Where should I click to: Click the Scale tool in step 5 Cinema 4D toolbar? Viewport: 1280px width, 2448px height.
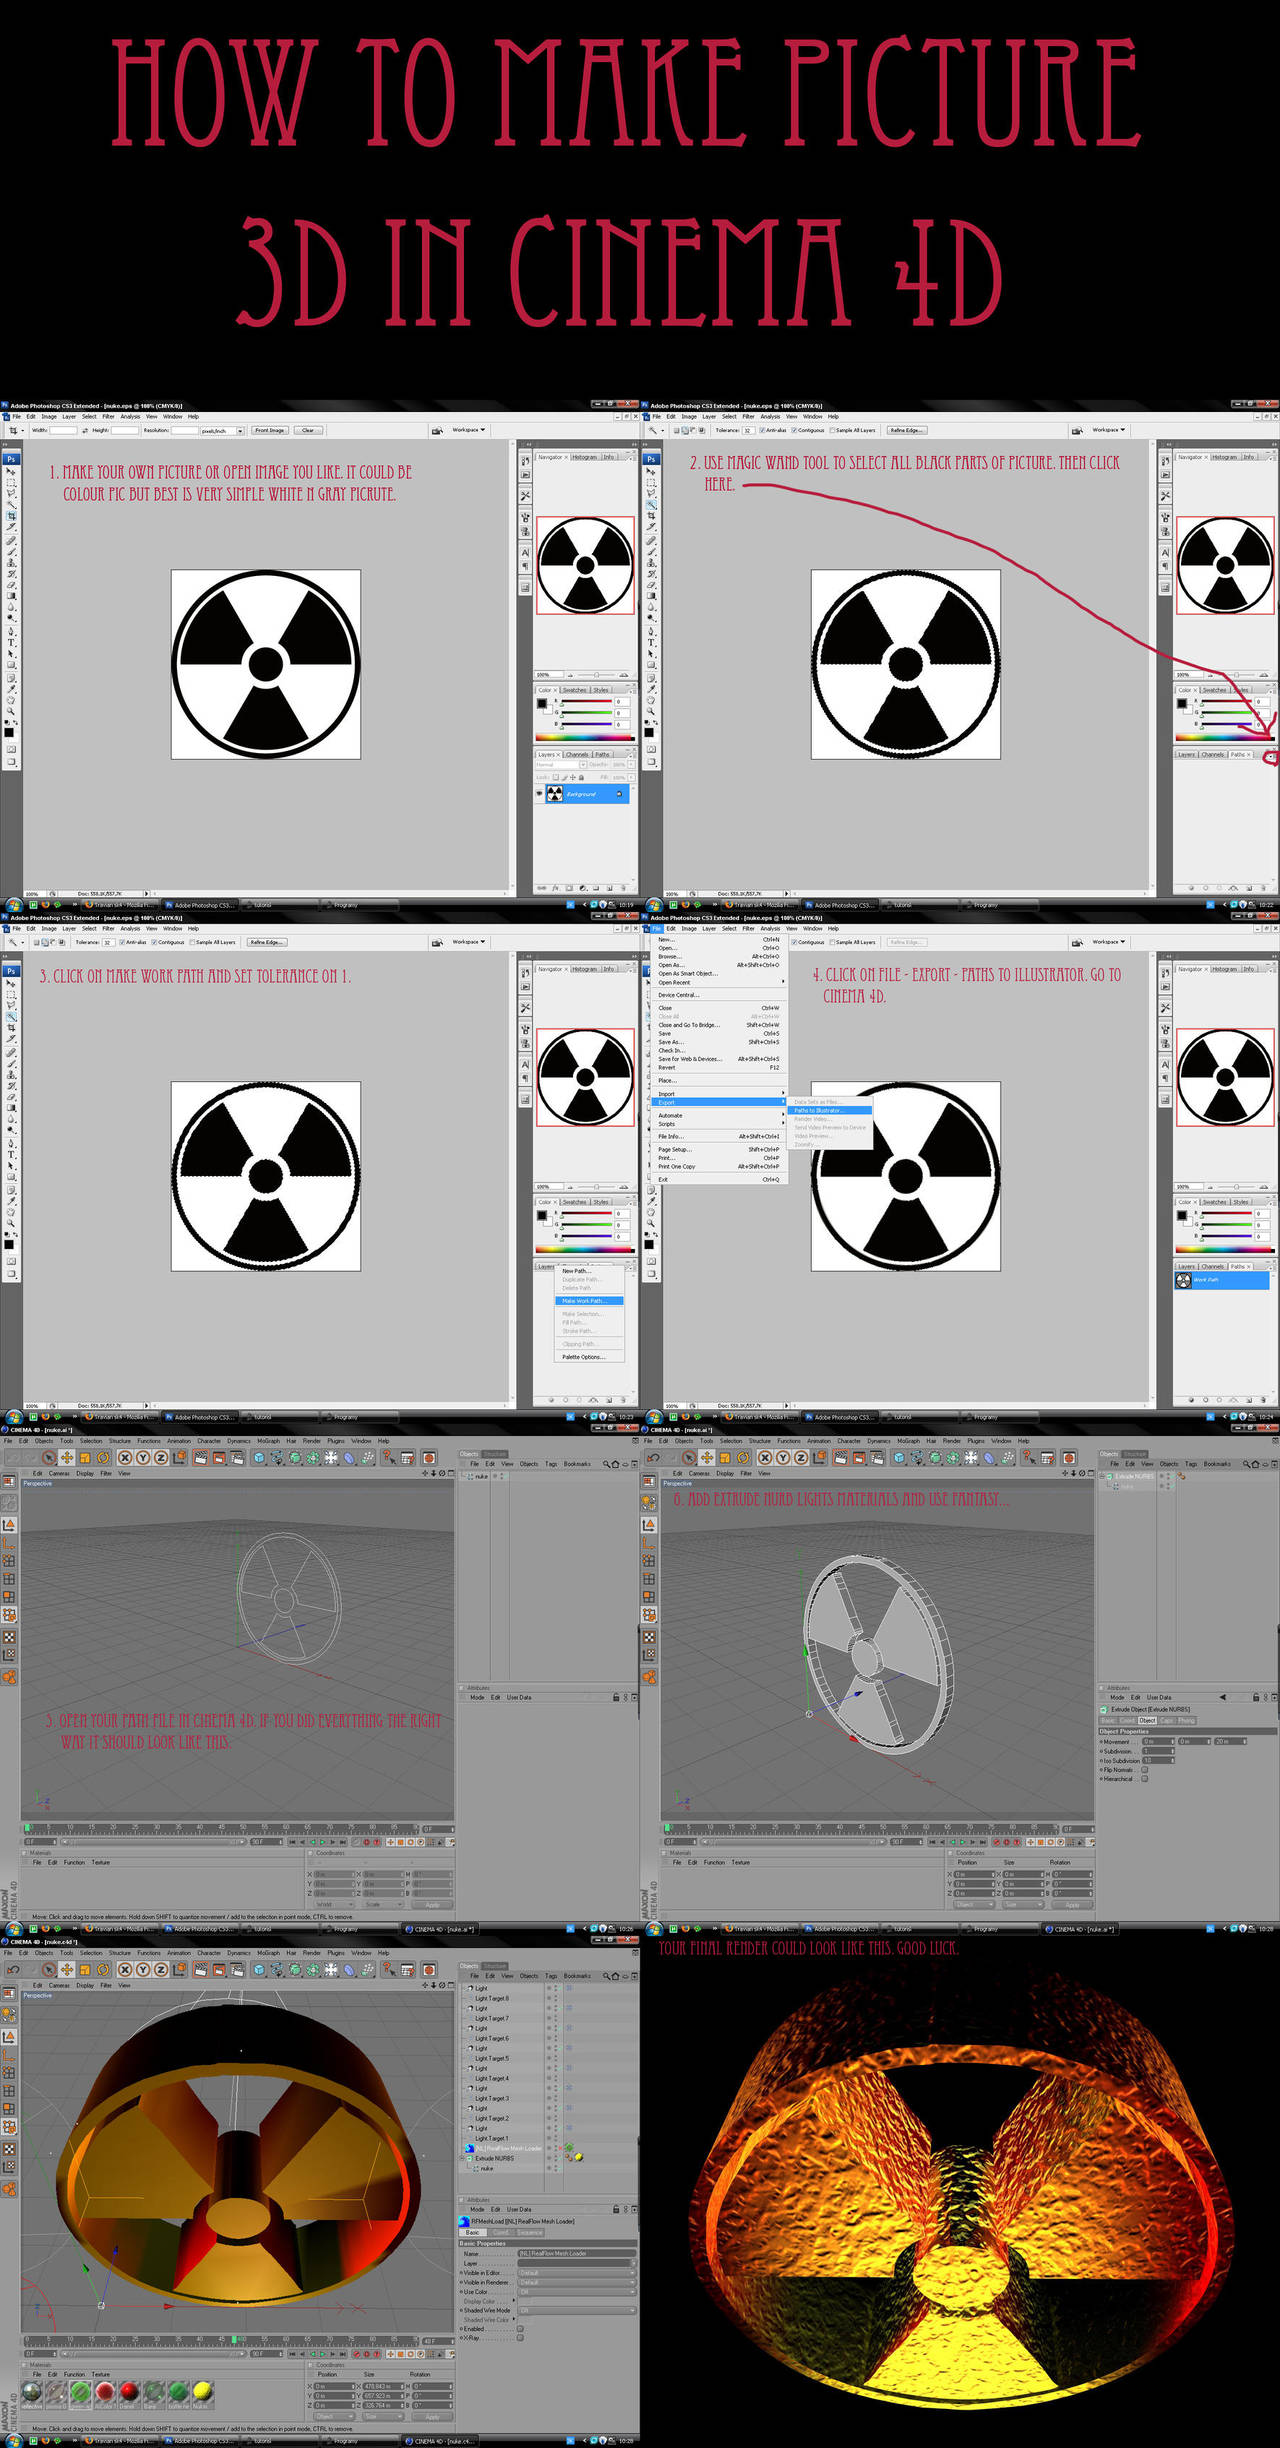pos(85,1457)
